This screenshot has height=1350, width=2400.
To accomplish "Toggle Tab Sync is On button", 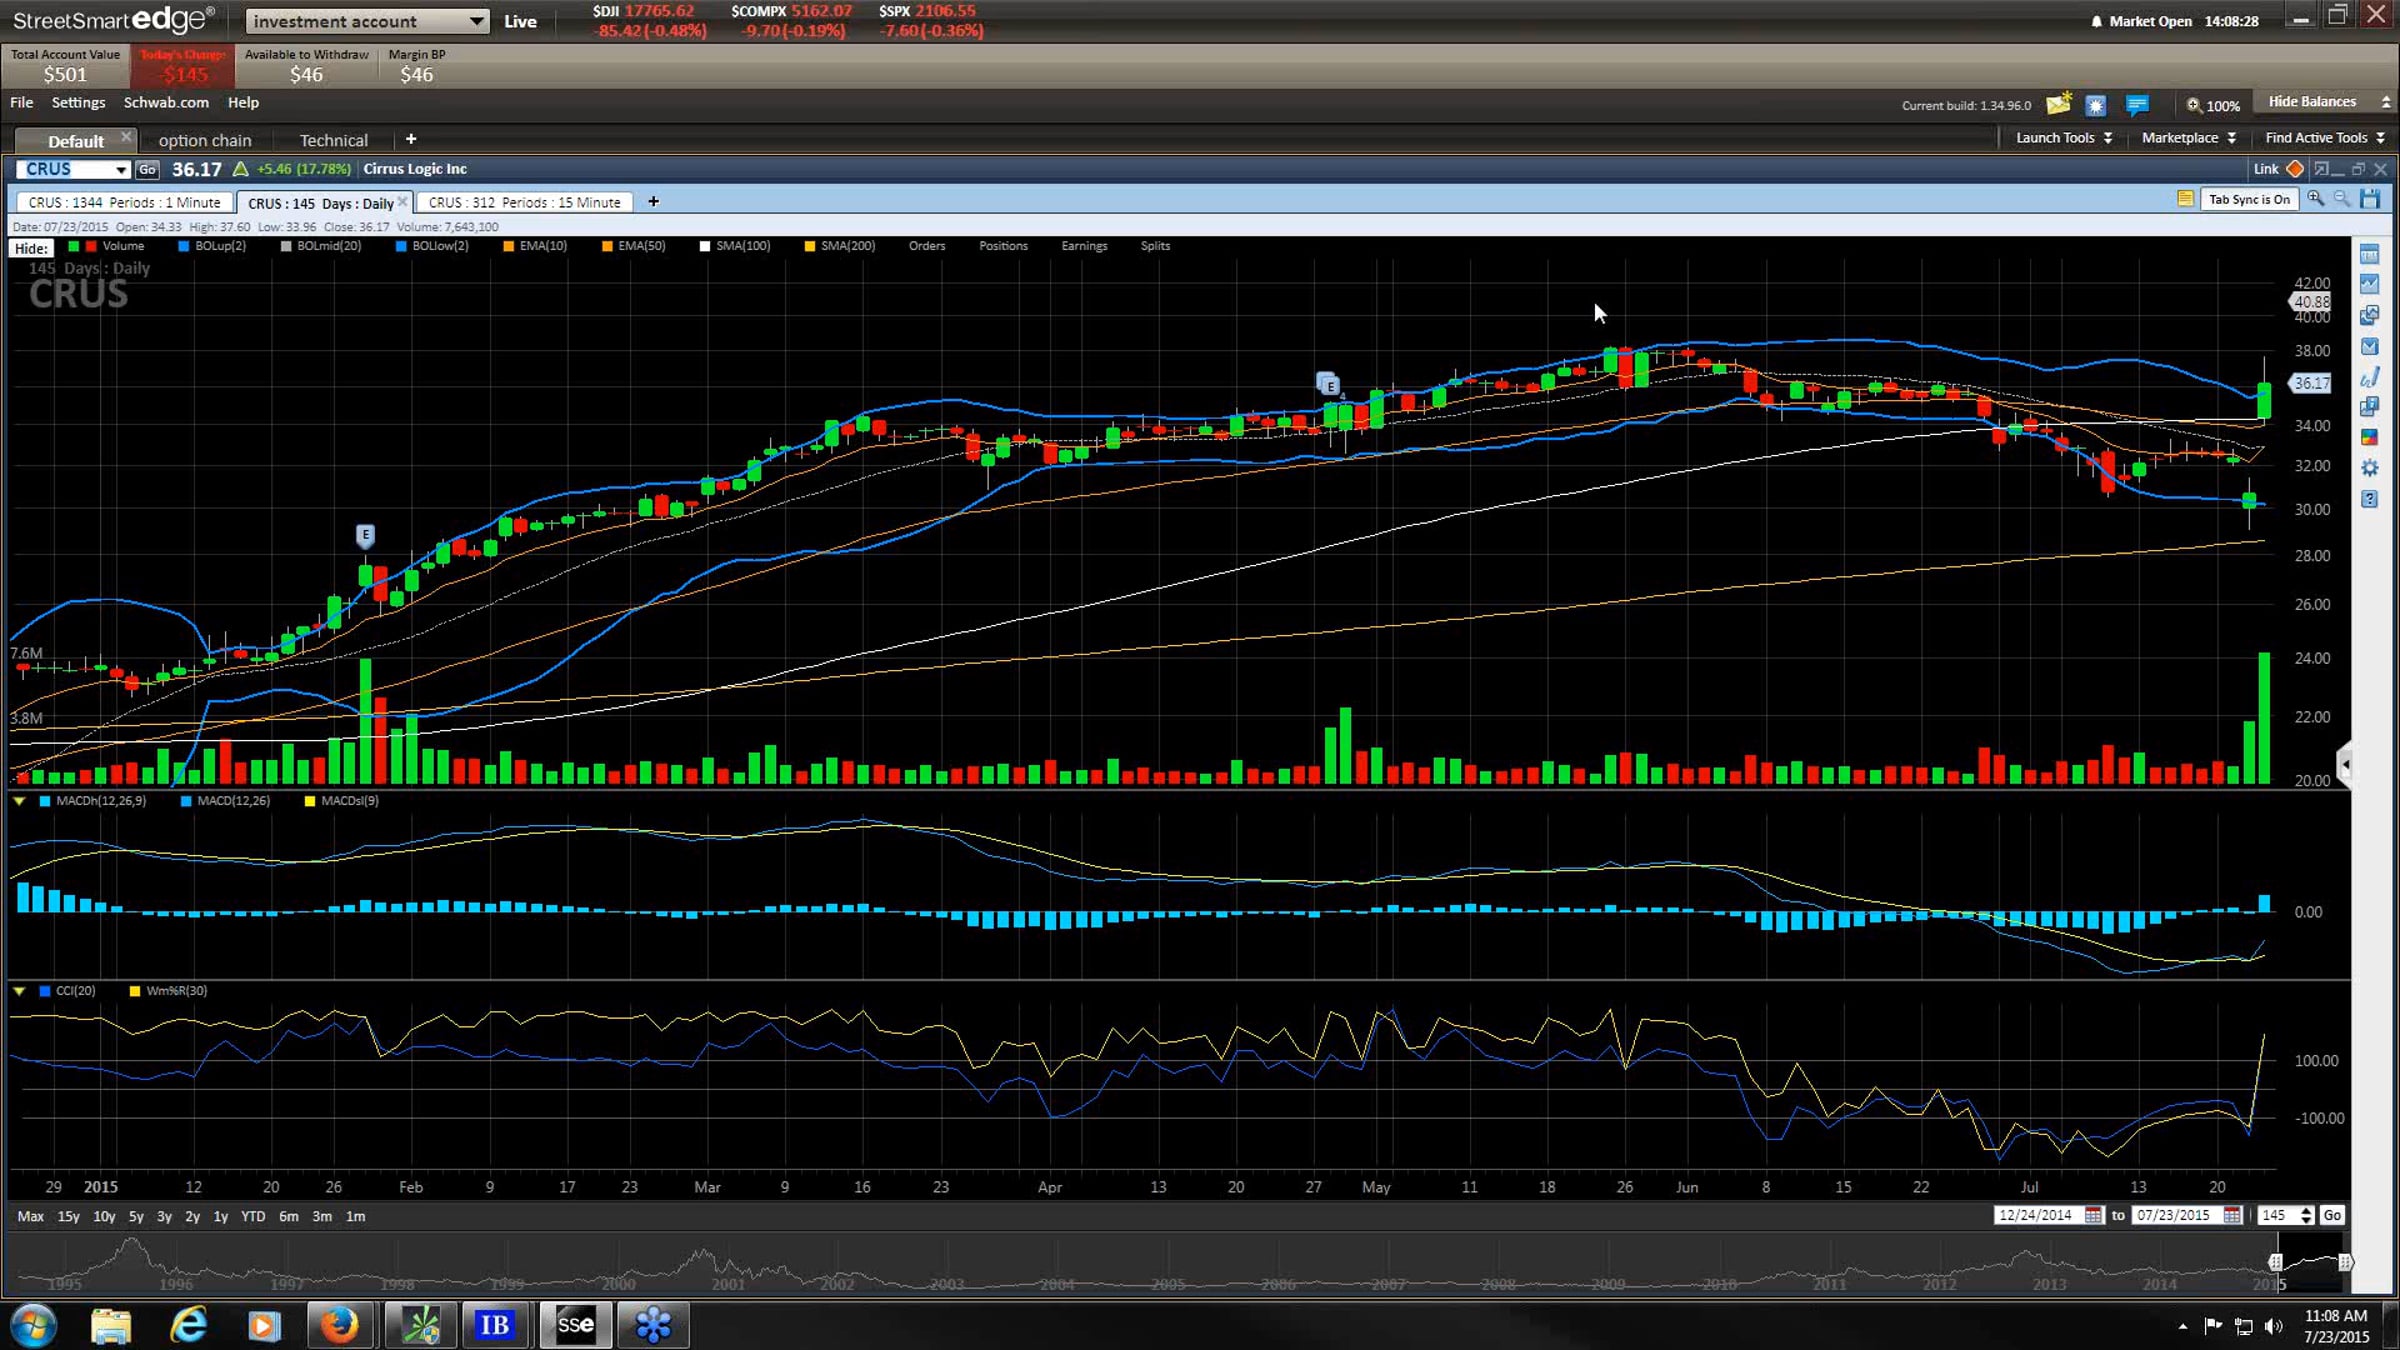I will [2249, 199].
